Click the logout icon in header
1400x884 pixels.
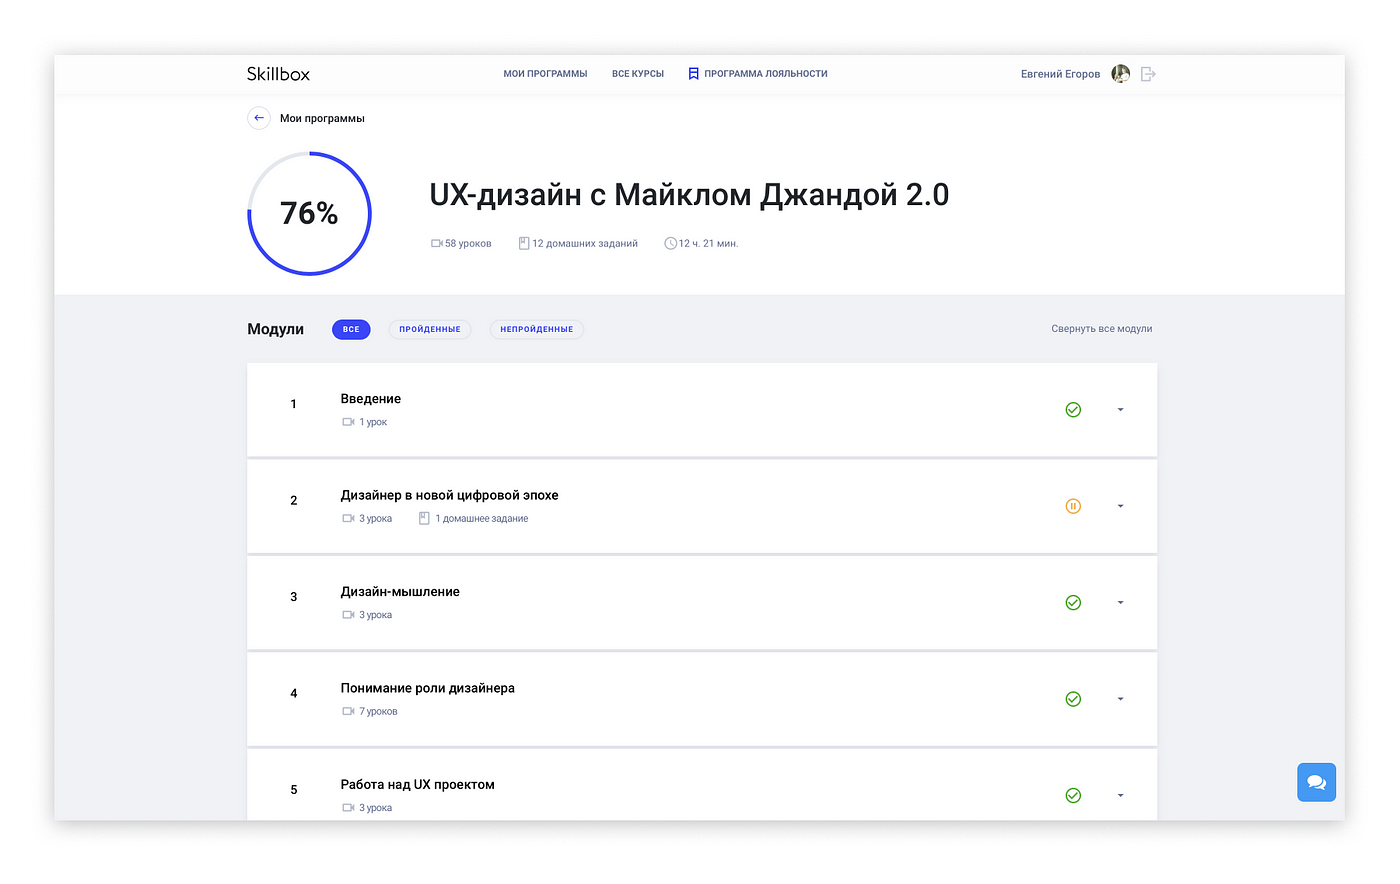tap(1148, 74)
